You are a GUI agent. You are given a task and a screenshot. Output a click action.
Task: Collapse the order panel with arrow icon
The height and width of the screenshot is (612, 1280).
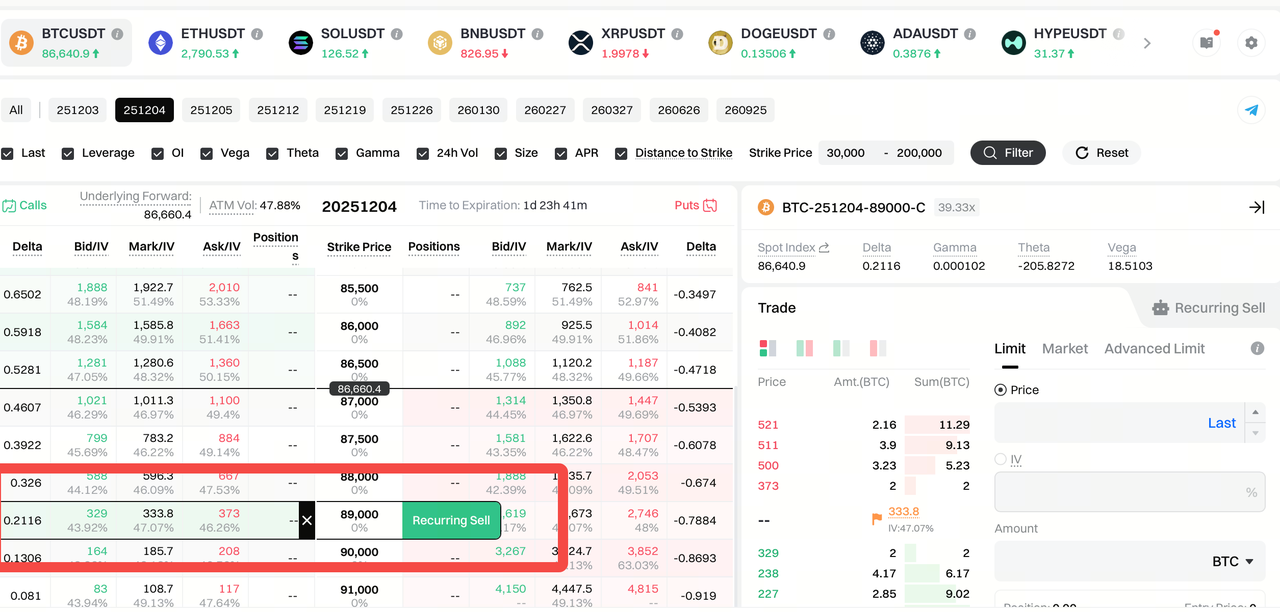tap(1257, 207)
